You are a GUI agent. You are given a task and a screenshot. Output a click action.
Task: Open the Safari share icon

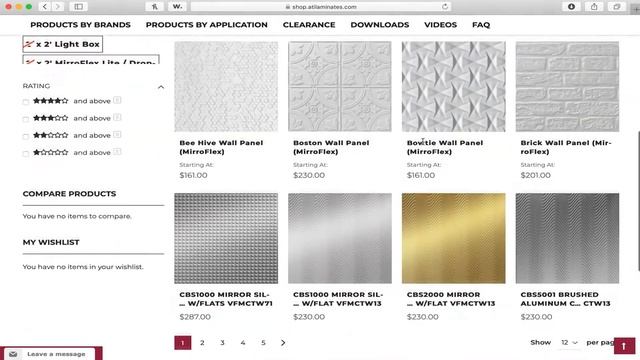(x=594, y=7)
